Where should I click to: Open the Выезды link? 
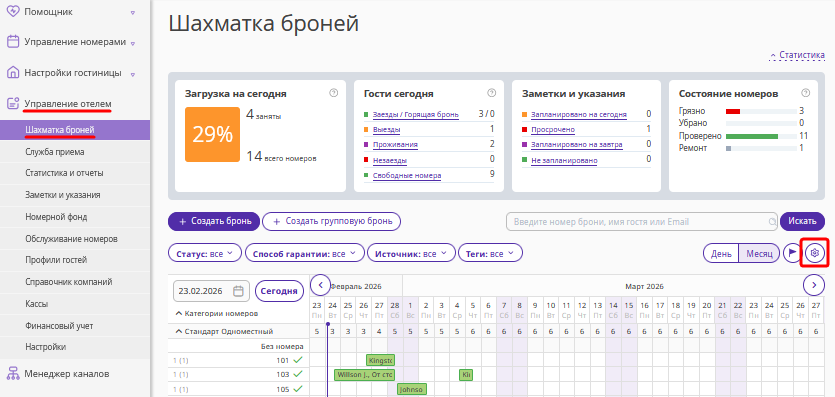(387, 129)
